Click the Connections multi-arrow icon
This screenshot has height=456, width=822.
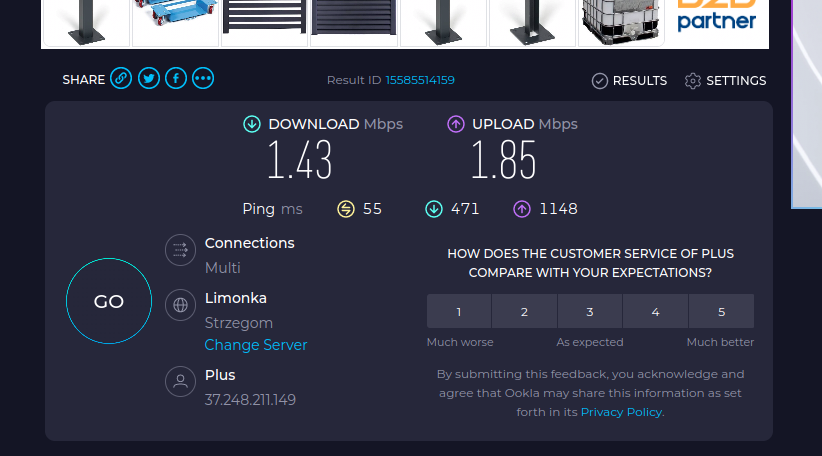point(180,250)
